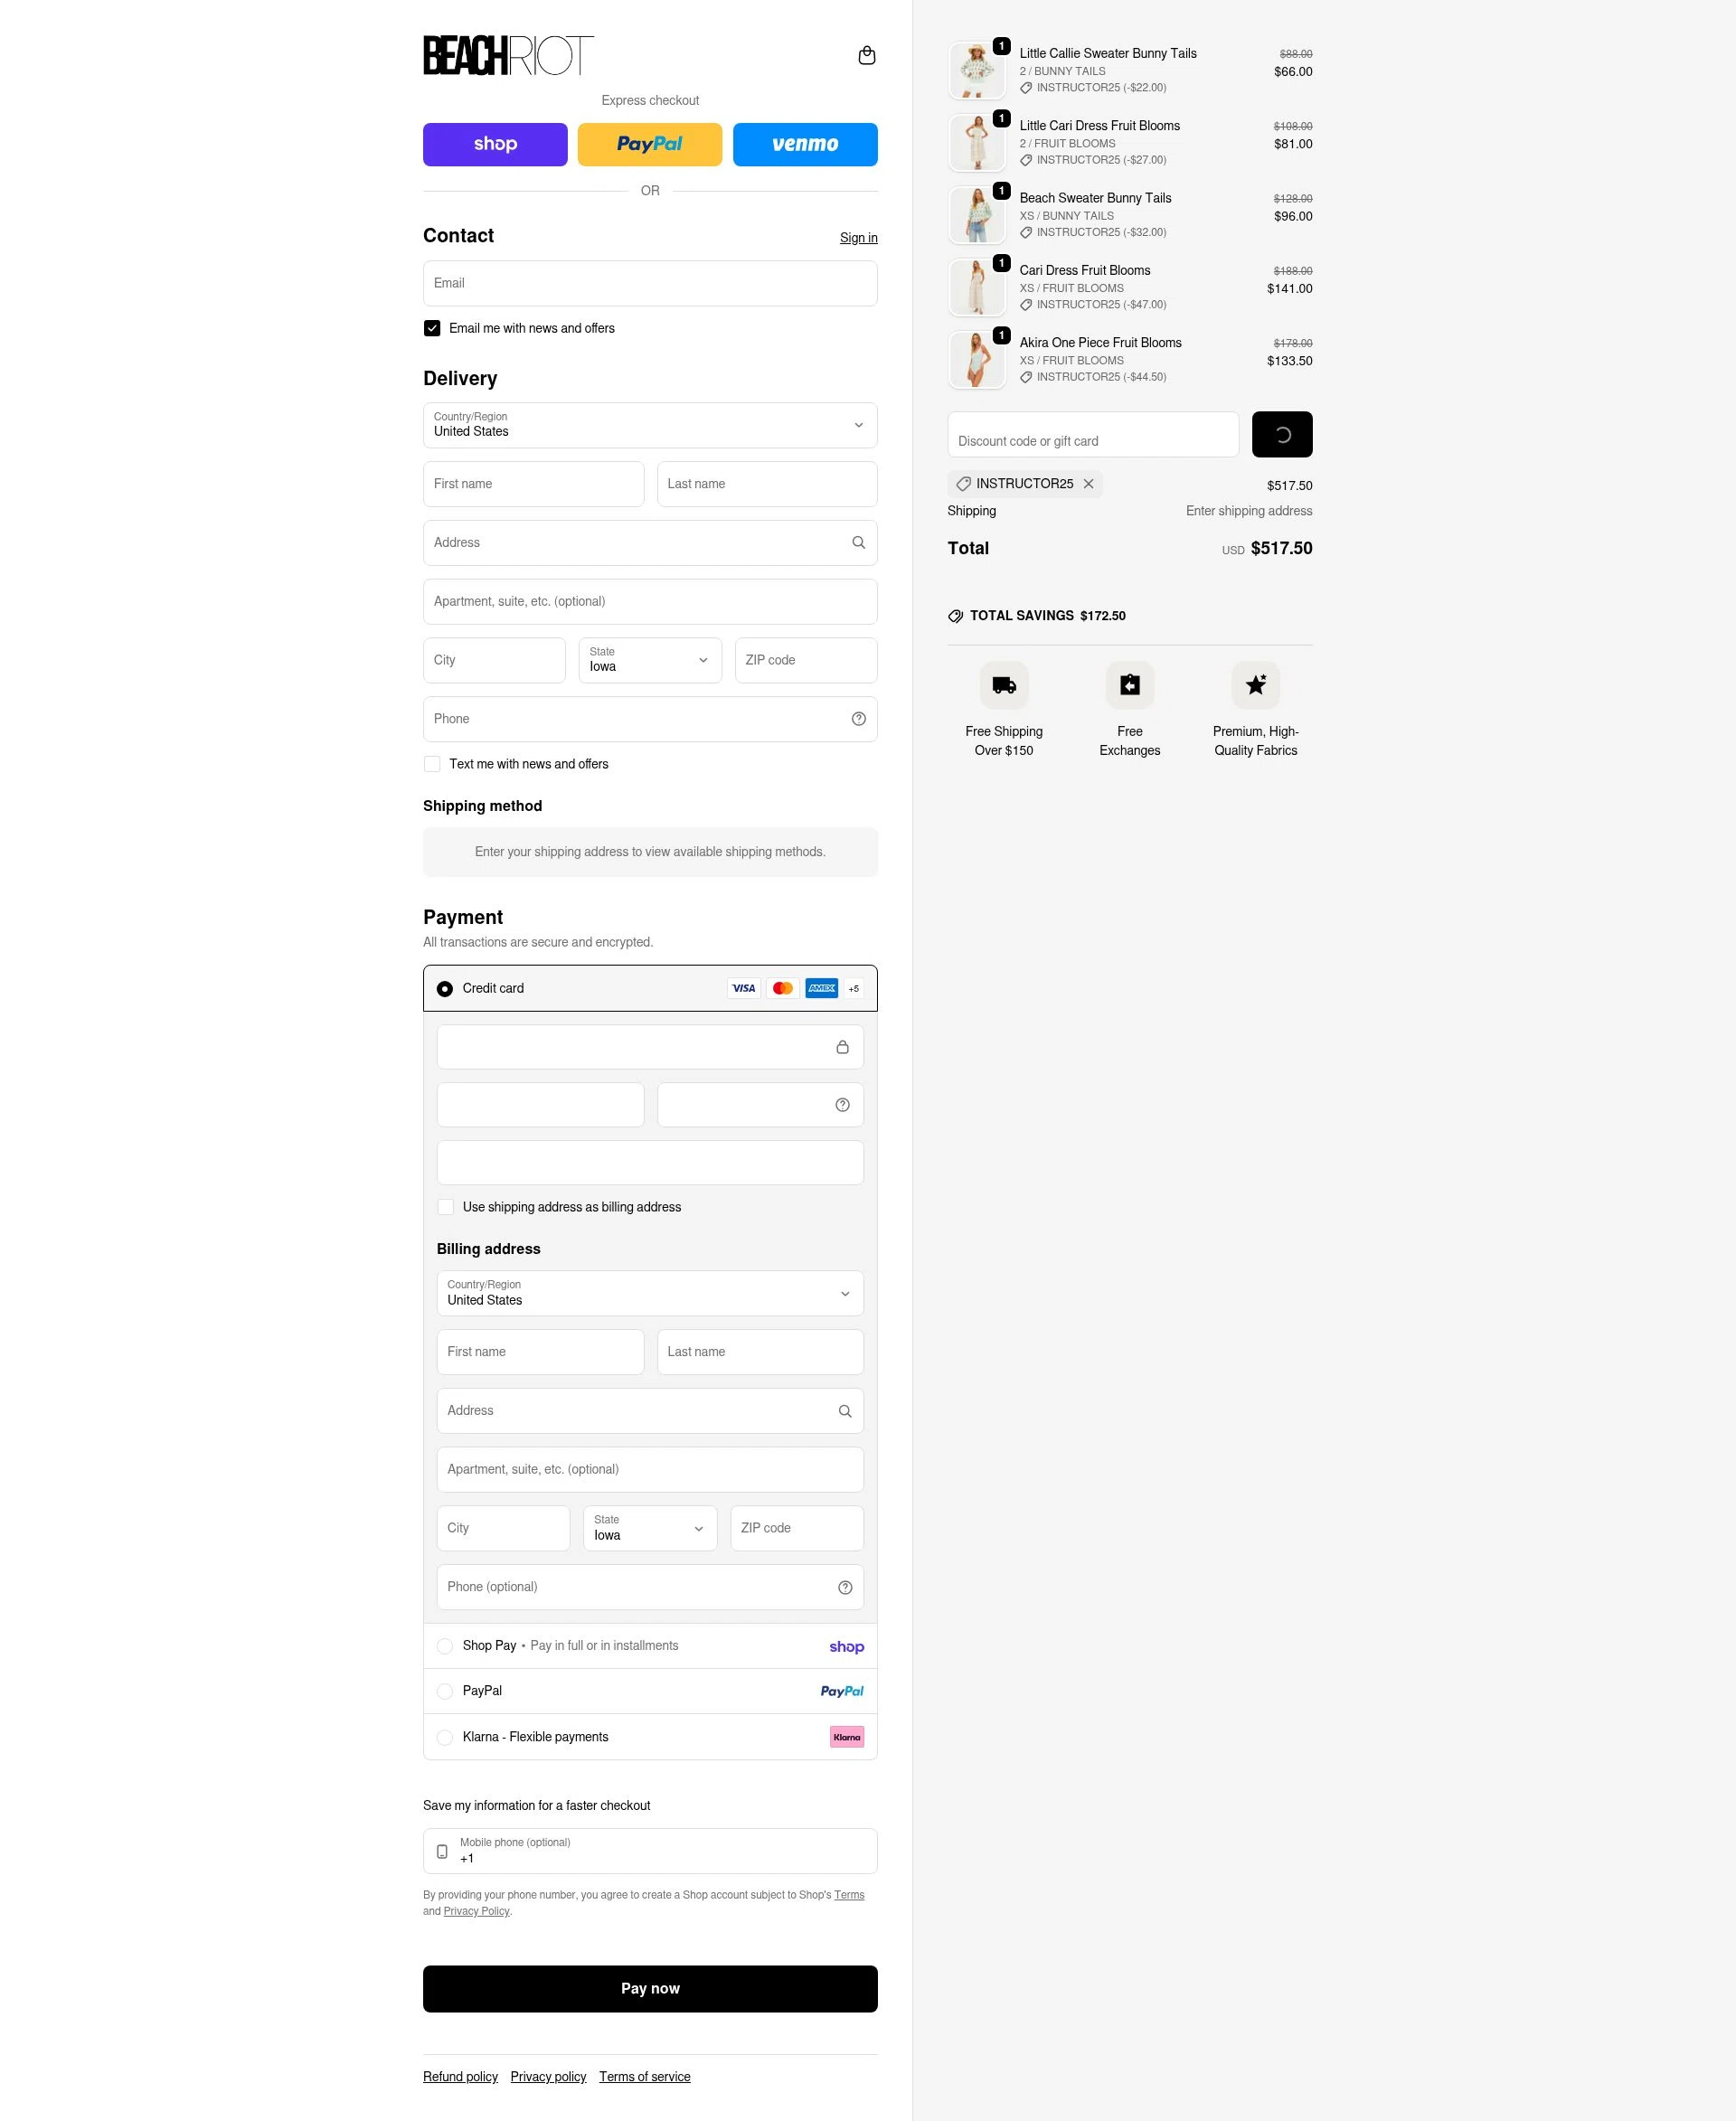Image resolution: width=1736 pixels, height=2121 pixels.
Task: Click the Free Shipping truck icon
Action: pos(1004,685)
